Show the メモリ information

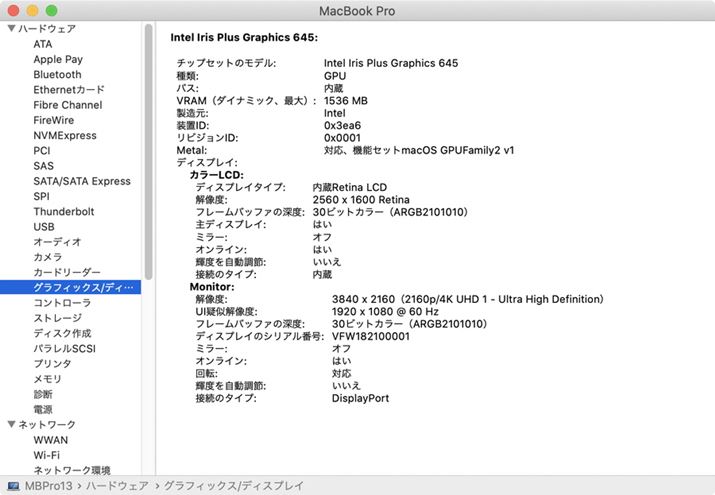click(47, 379)
